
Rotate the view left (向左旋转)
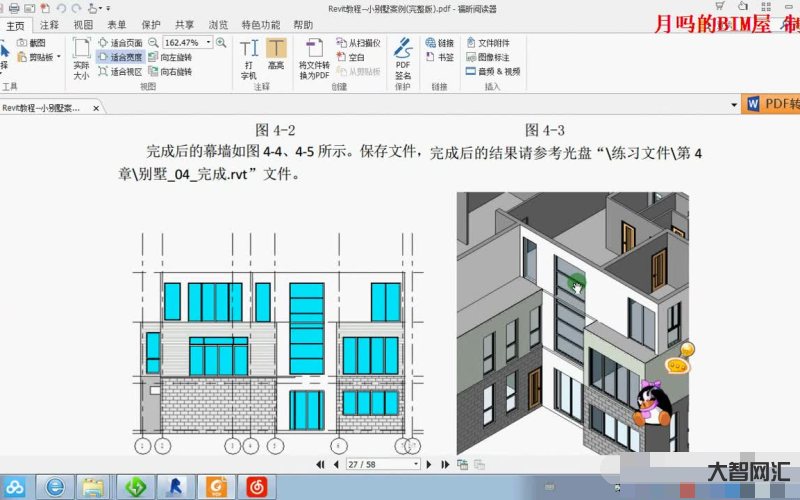click(x=169, y=57)
